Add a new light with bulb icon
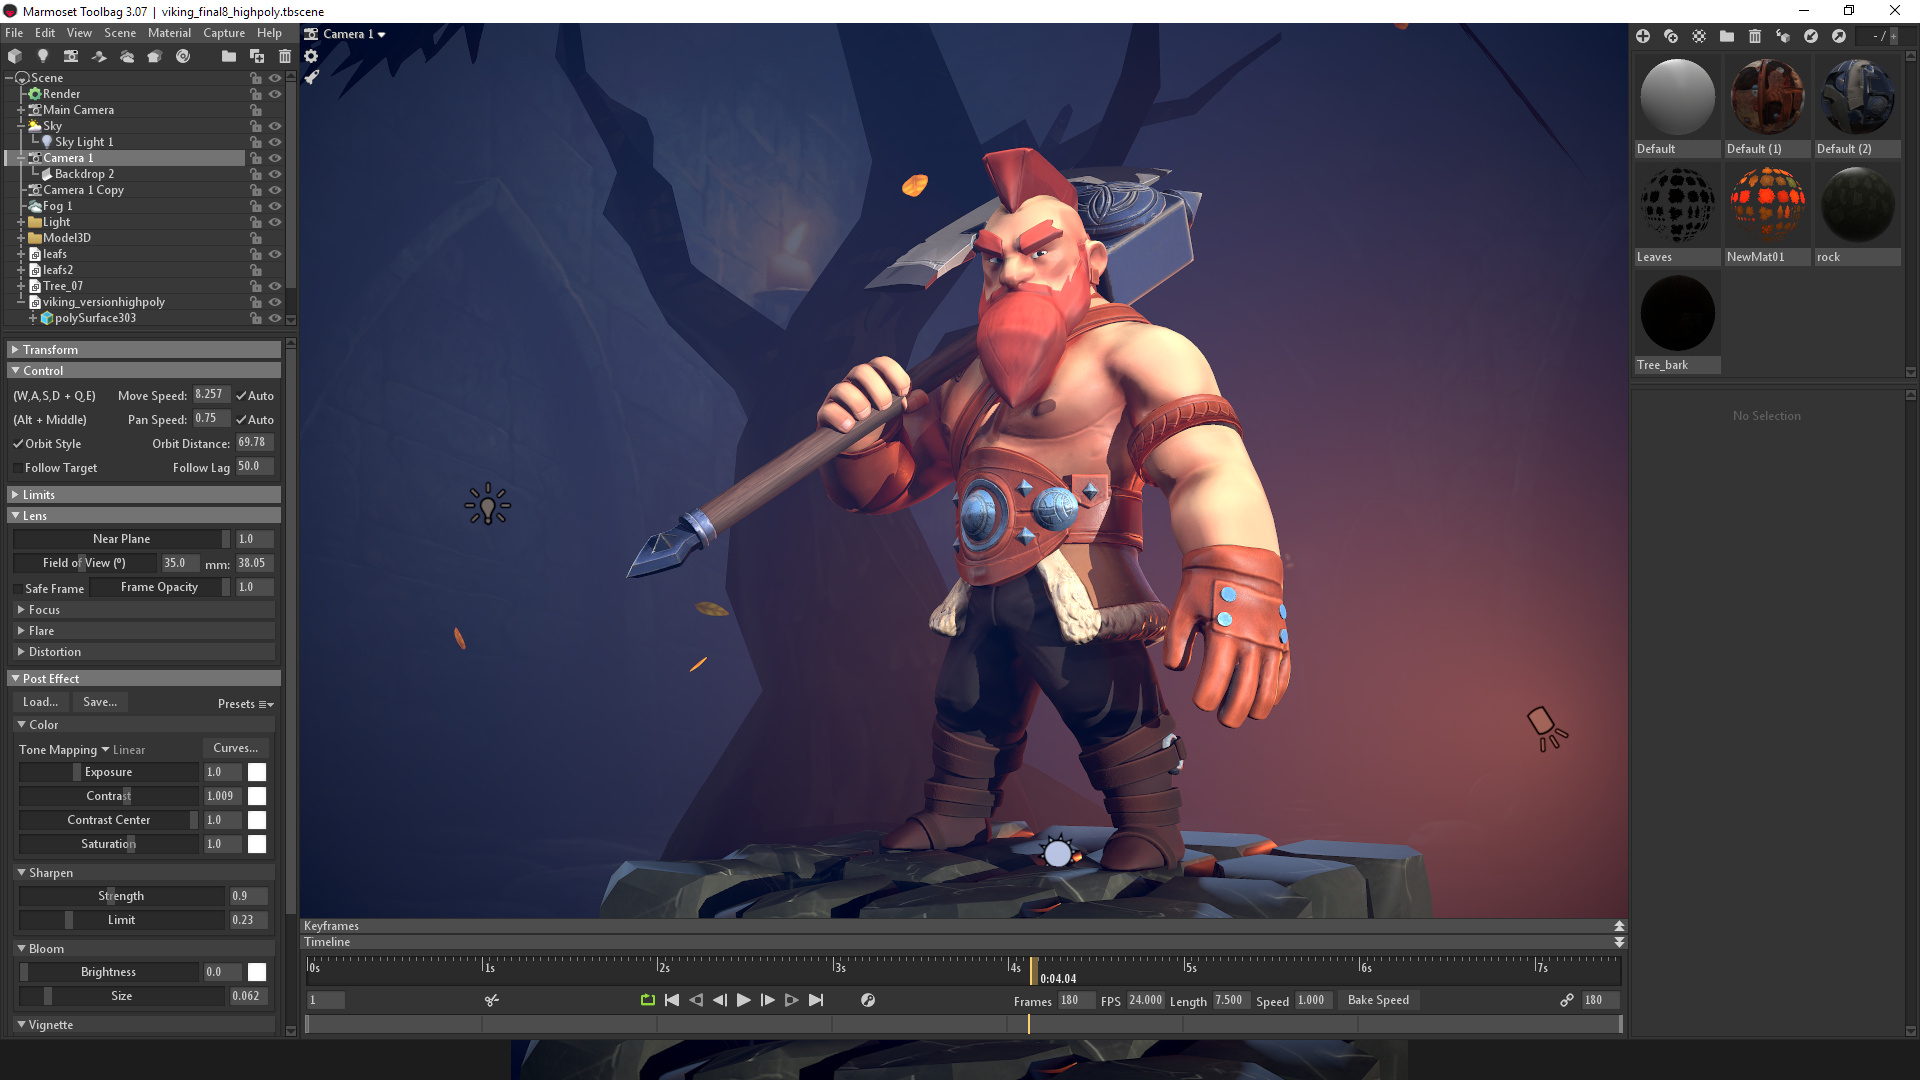 pyautogui.click(x=43, y=56)
